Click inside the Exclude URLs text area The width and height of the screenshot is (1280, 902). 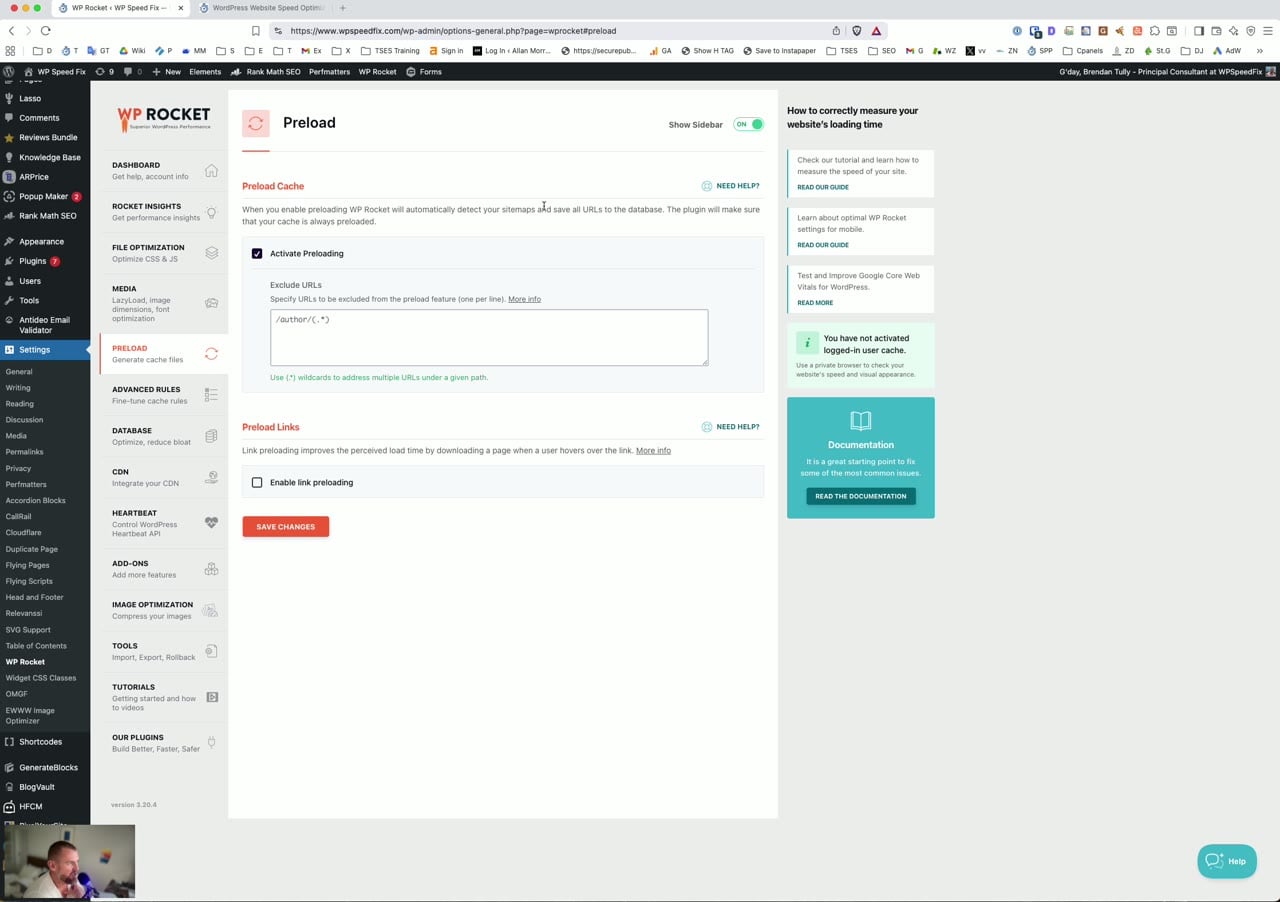[x=488, y=340]
